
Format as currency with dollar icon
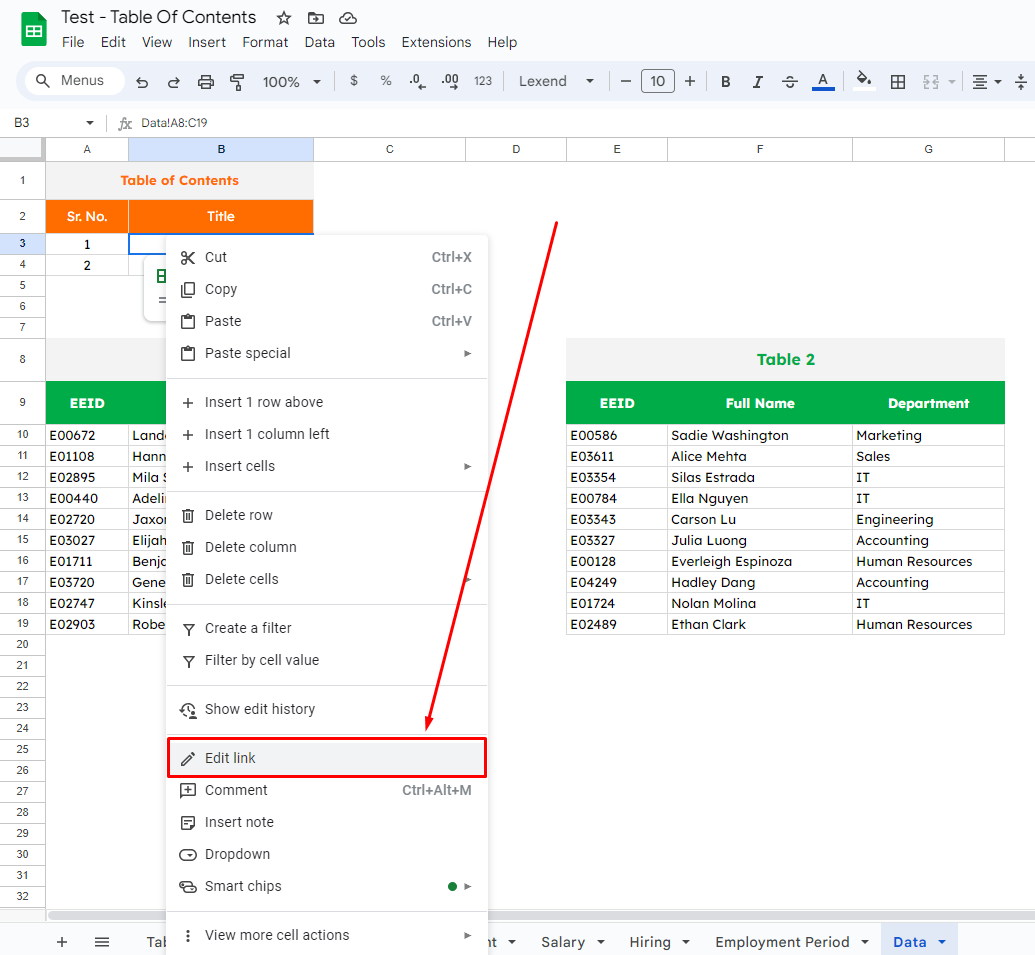click(354, 81)
